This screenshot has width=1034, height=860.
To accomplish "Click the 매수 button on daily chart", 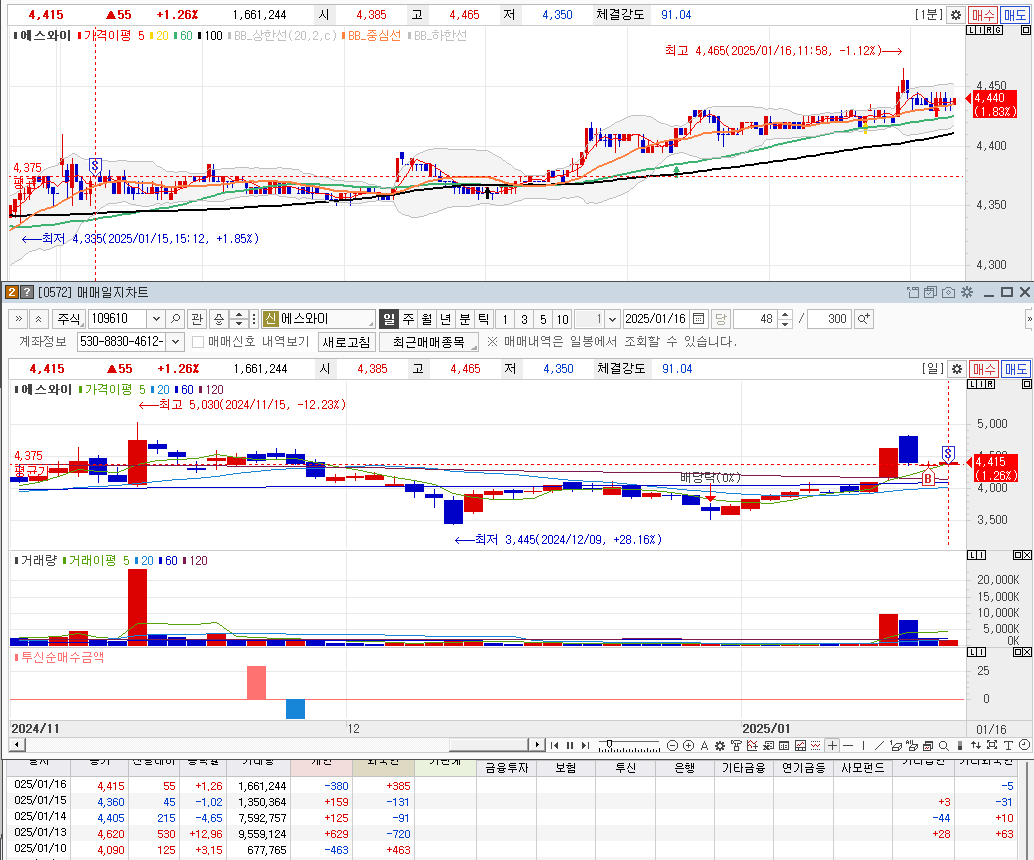I will [984, 369].
